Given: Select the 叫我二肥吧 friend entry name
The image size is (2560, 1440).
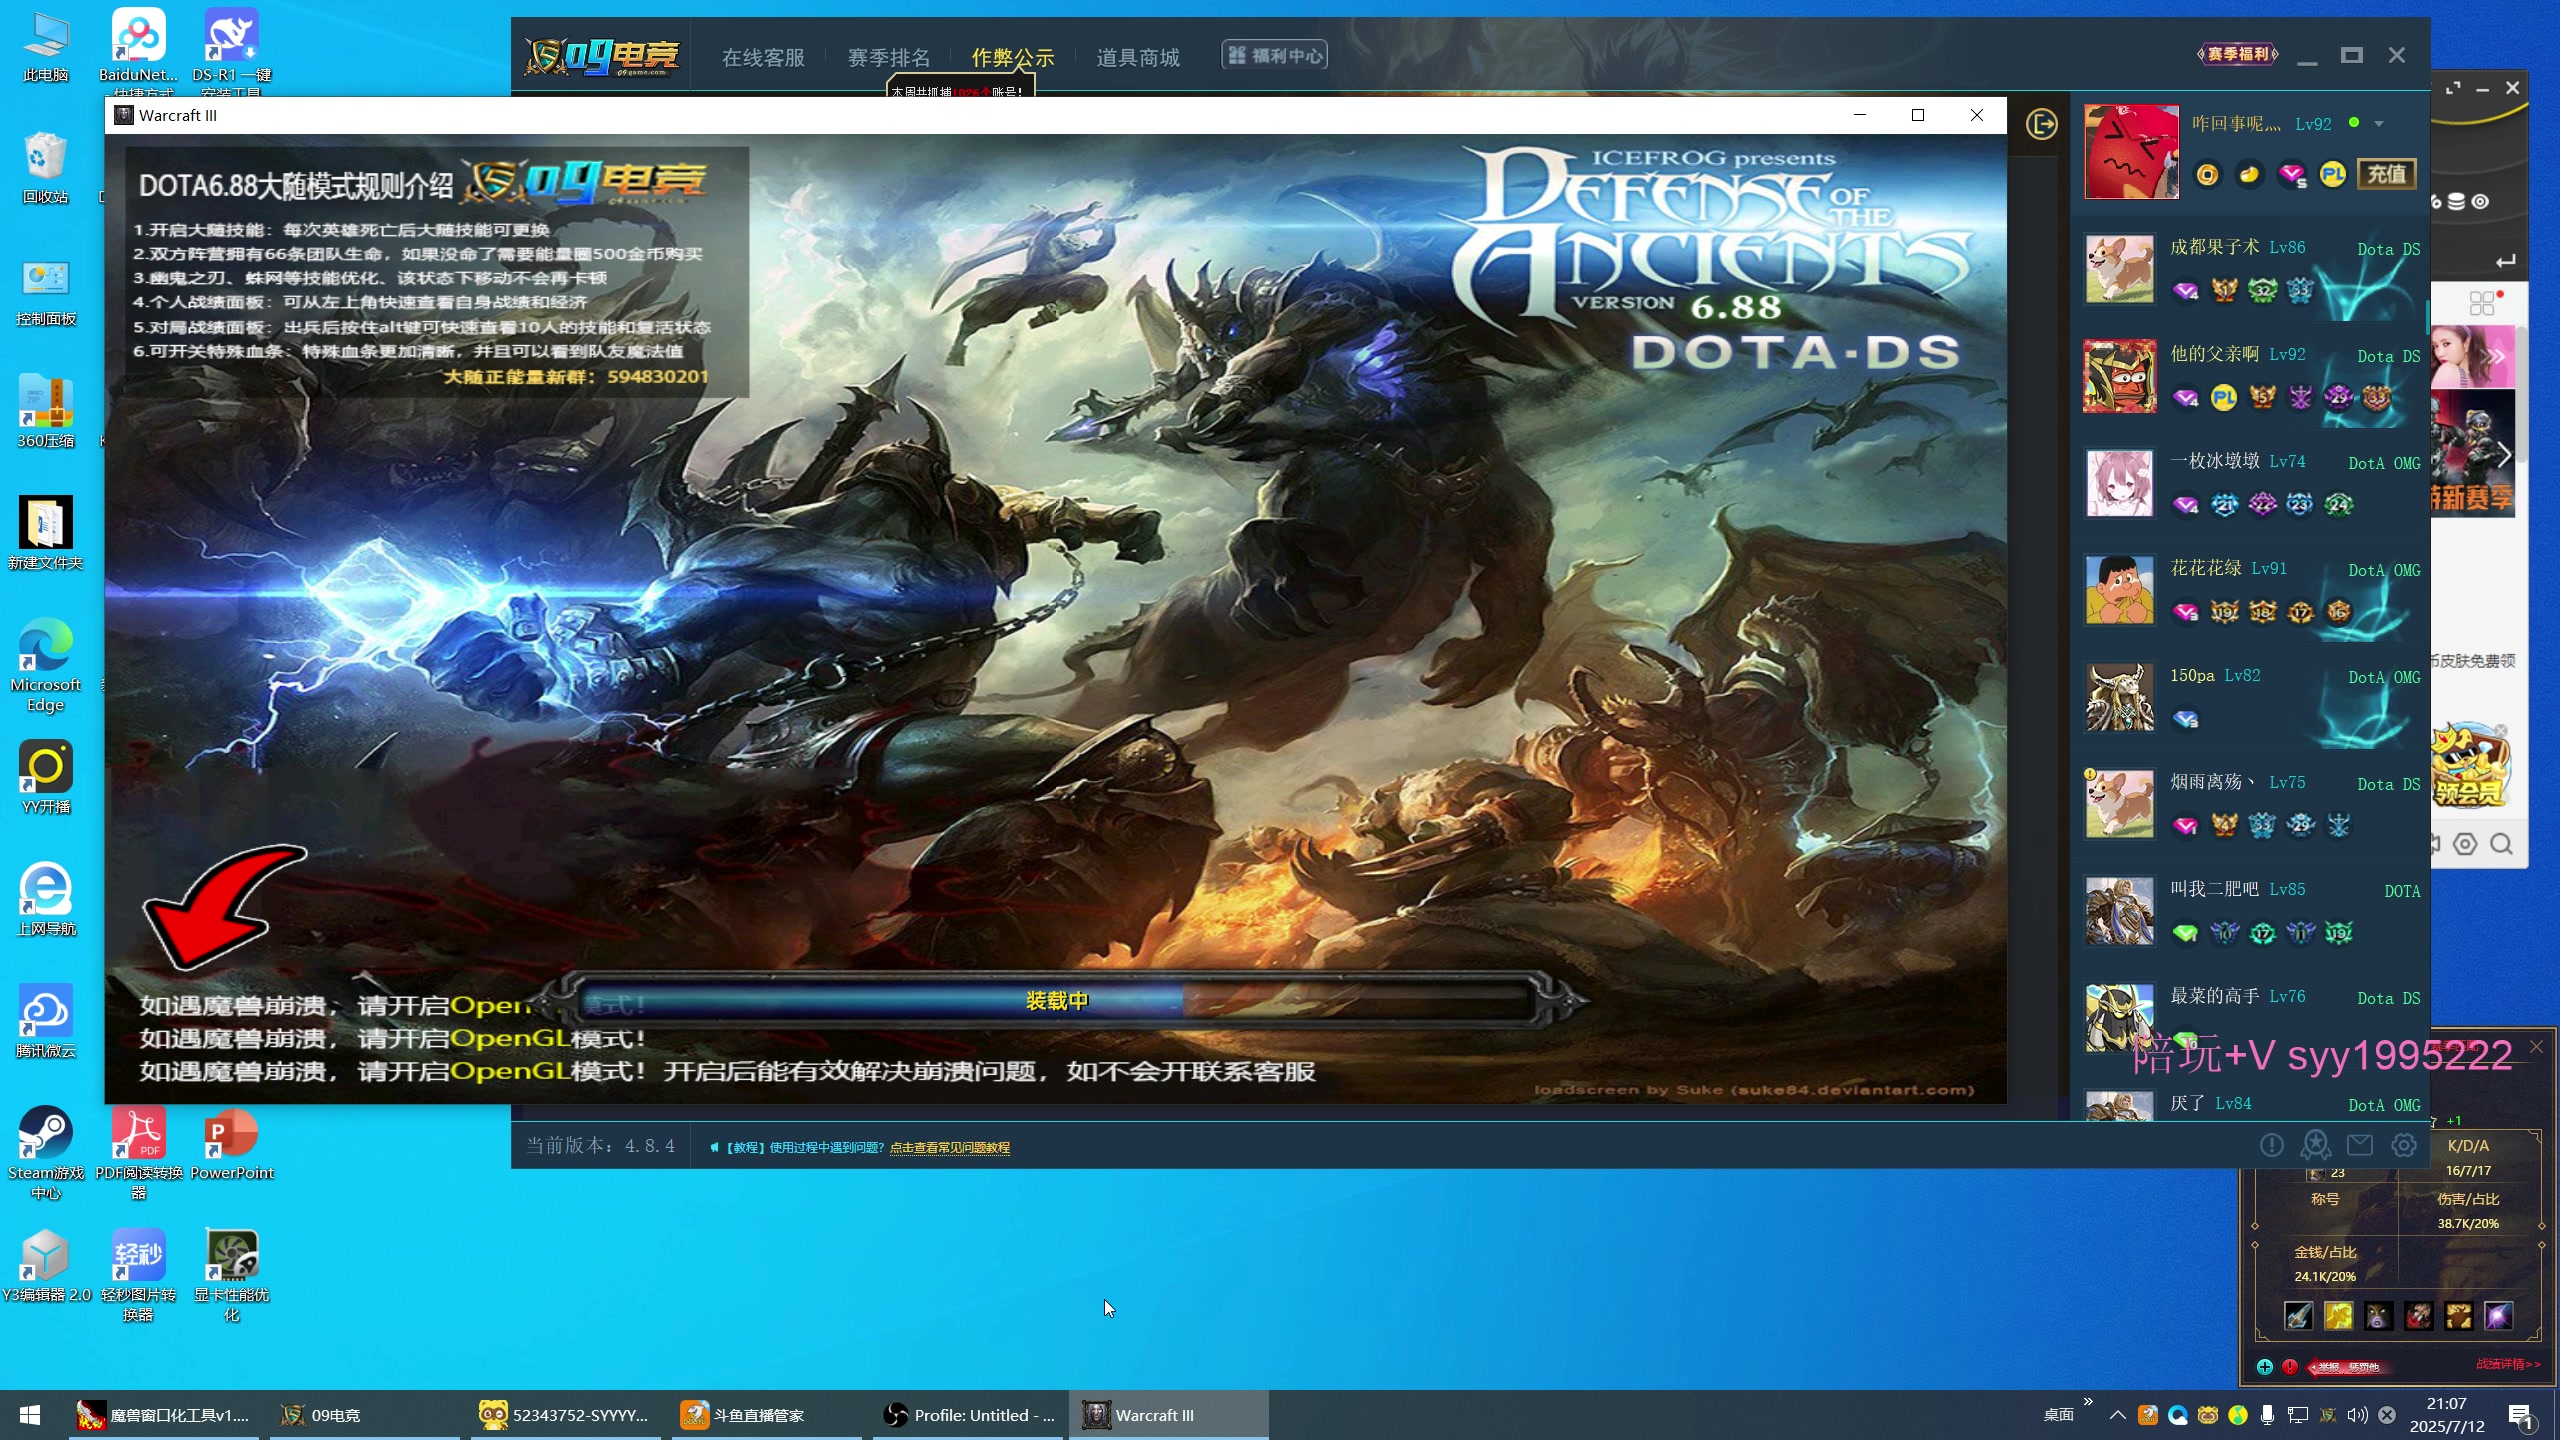Looking at the screenshot, I should (2215, 889).
